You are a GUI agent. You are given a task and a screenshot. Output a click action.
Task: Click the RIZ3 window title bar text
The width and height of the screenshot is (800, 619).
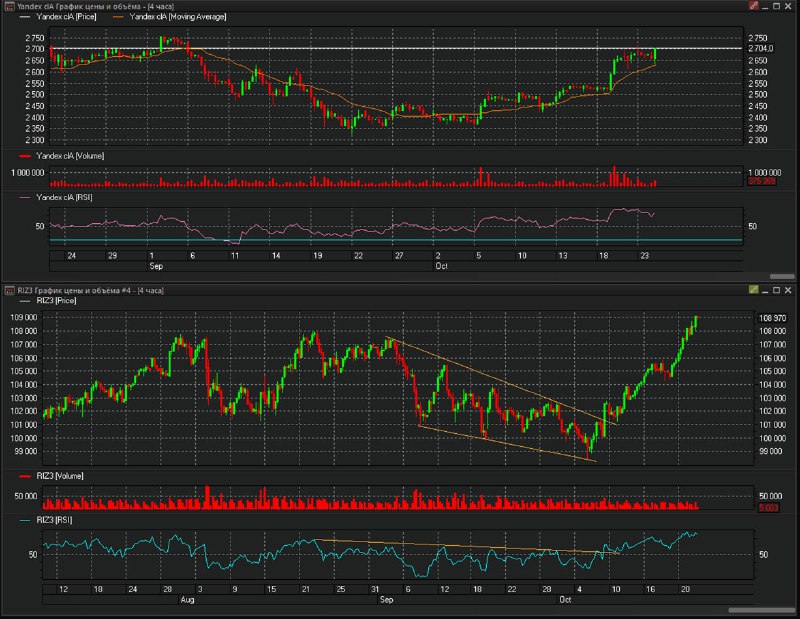click(90, 290)
